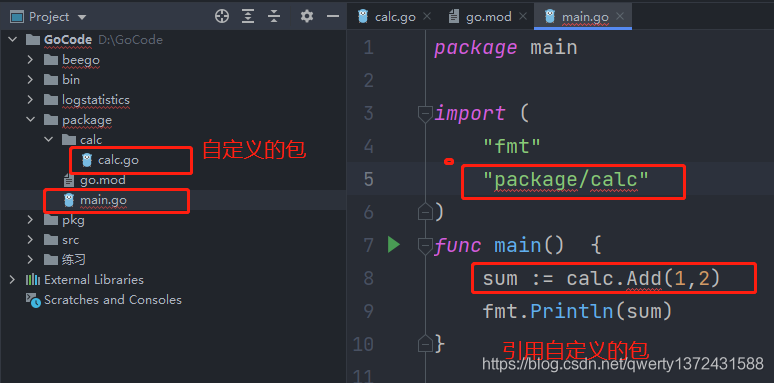The height and width of the screenshot is (383, 774).
Task: Close the main.go tab
Action: [x=620, y=16]
